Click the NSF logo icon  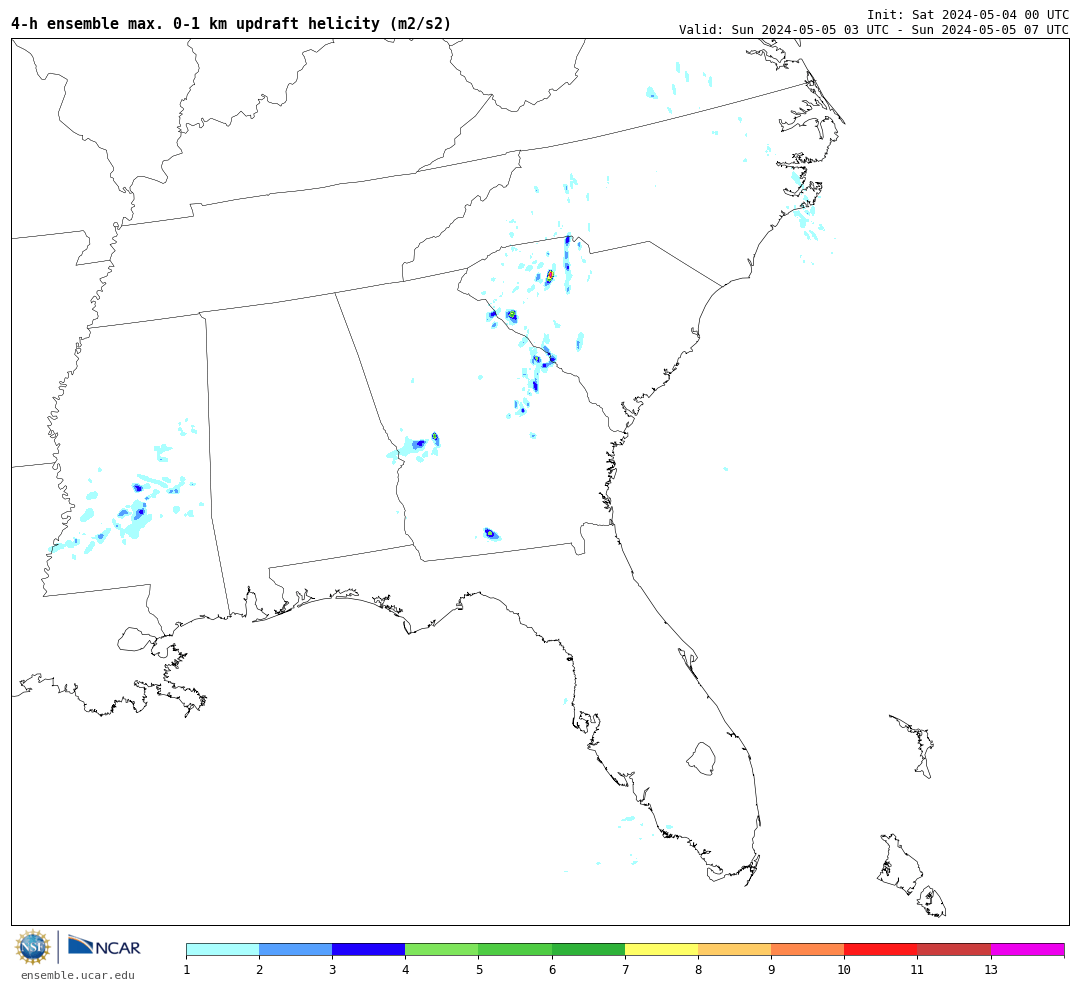[32, 947]
